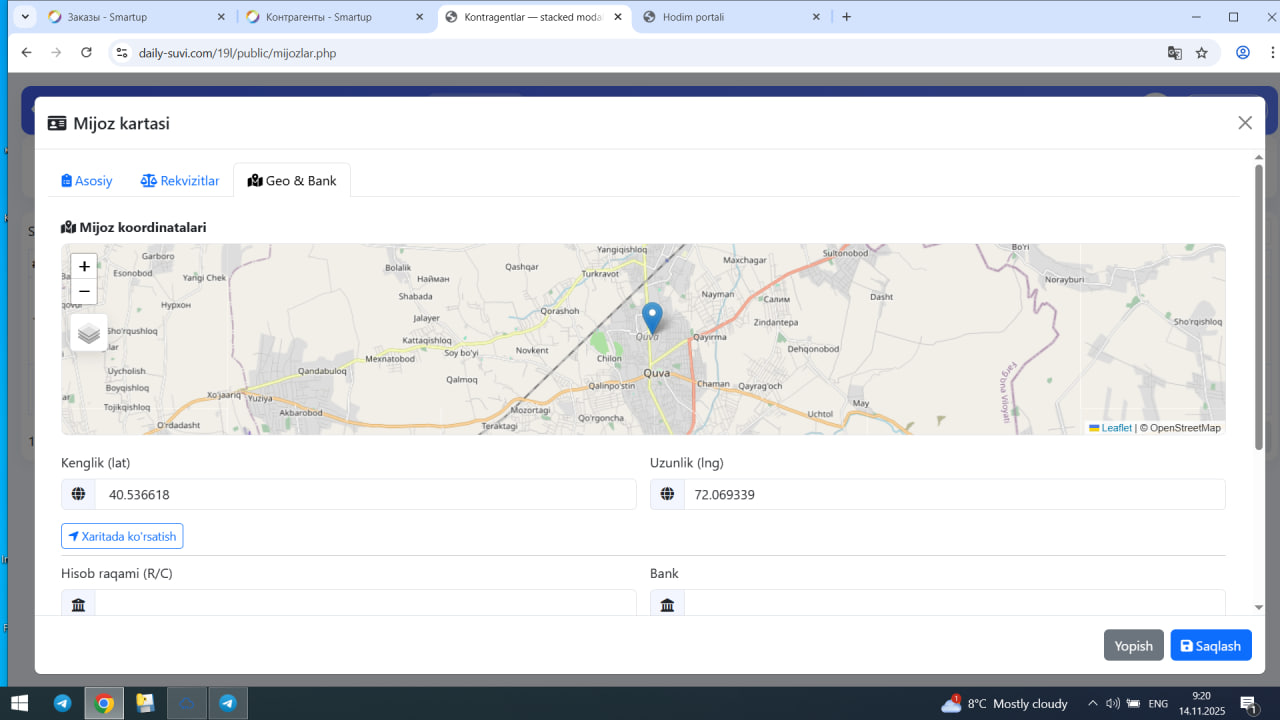Reload the page
Image resolution: width=1280 pixels, height=720 pixels.
pos(86,53)
